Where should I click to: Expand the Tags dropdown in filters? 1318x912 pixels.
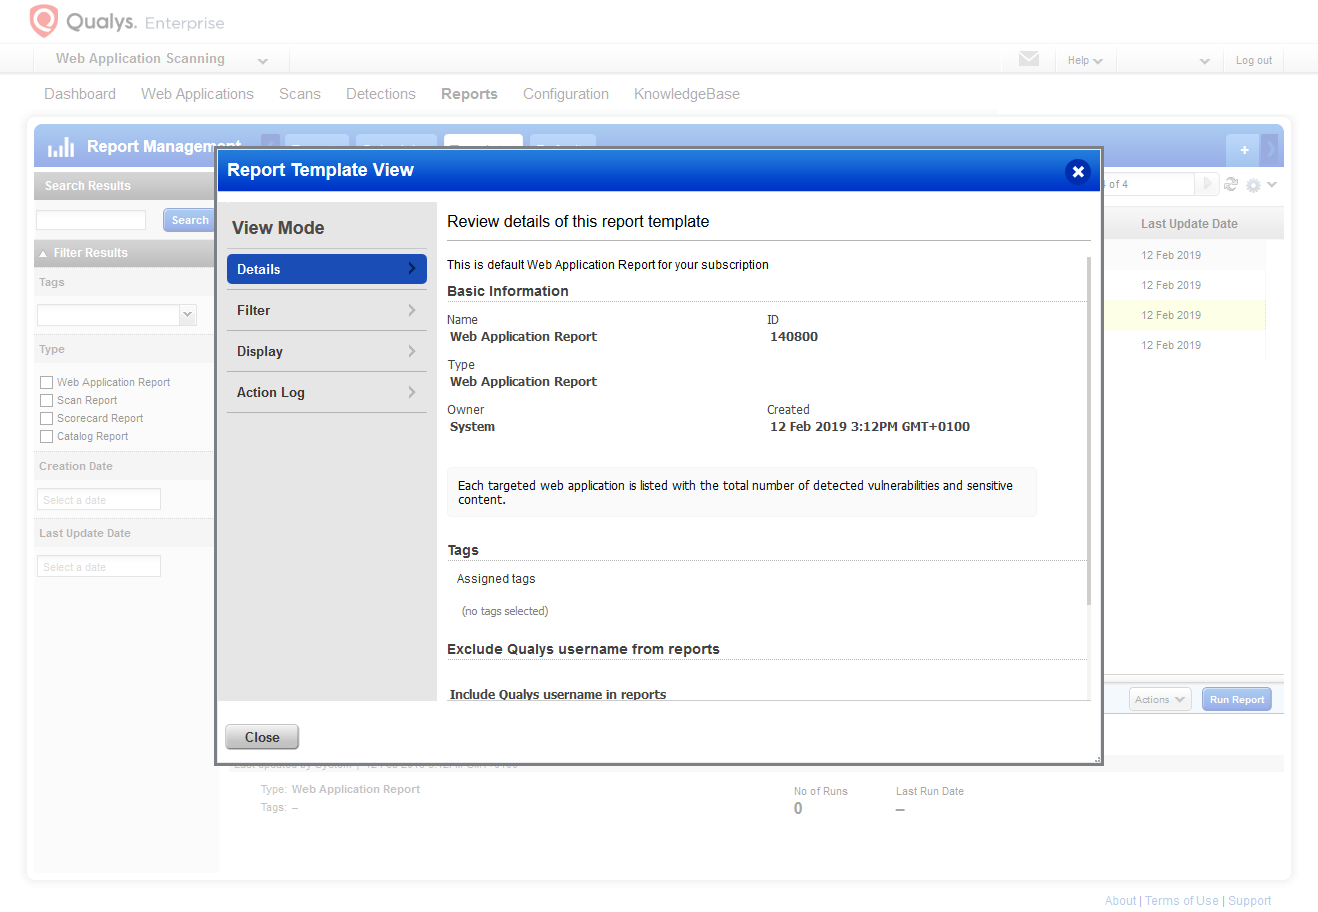point(187,315)
